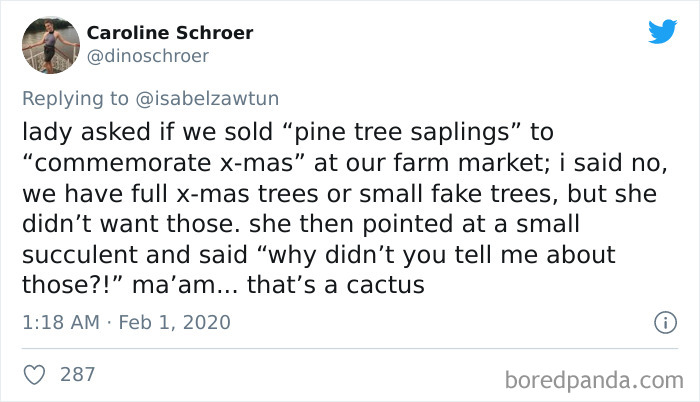This screenshot has height=402, width=700.
Task: Click the Twitter bird logo
Action: (661, 33)
